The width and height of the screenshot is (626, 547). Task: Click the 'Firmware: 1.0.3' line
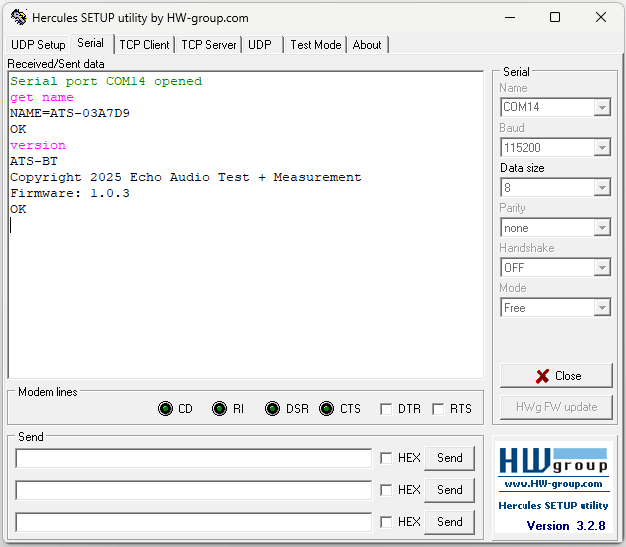pyautogui.click(x=70, y=193)
